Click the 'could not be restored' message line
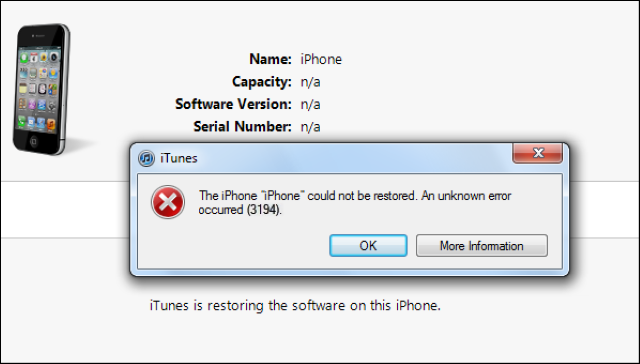 click(355, 195)
